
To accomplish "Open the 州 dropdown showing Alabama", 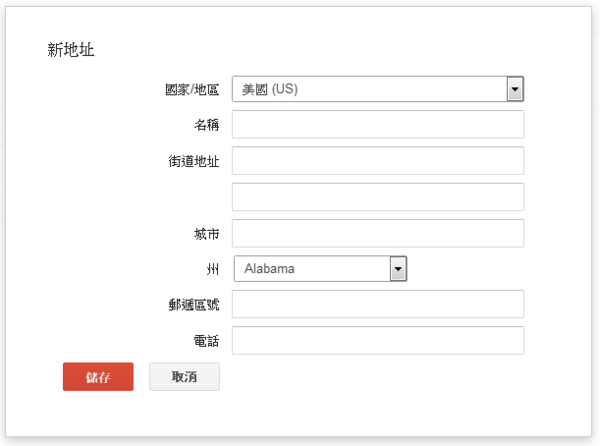I will point(311,268).
